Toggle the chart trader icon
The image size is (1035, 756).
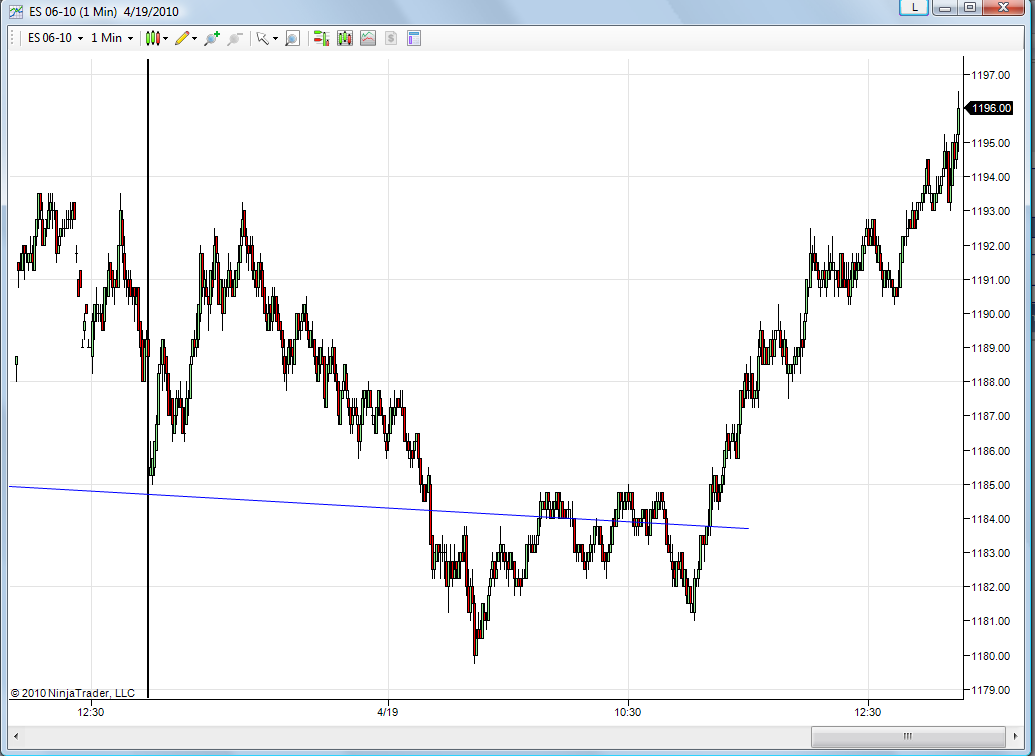[321, 38]
